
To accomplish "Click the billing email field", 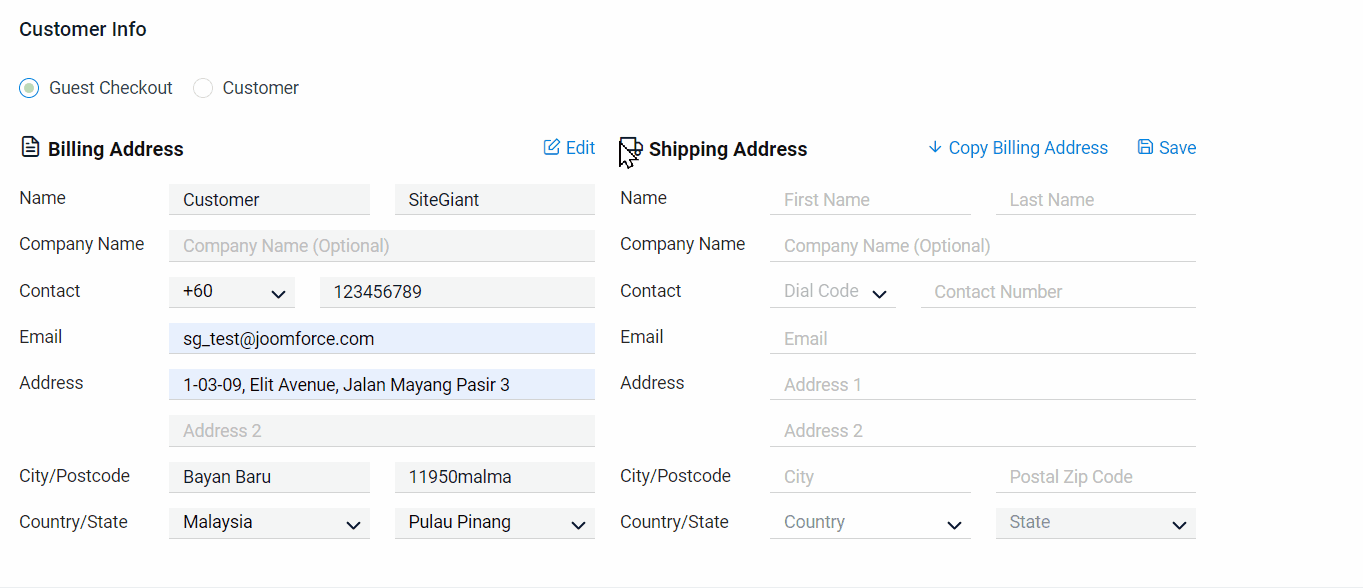I will click(381, 339).
